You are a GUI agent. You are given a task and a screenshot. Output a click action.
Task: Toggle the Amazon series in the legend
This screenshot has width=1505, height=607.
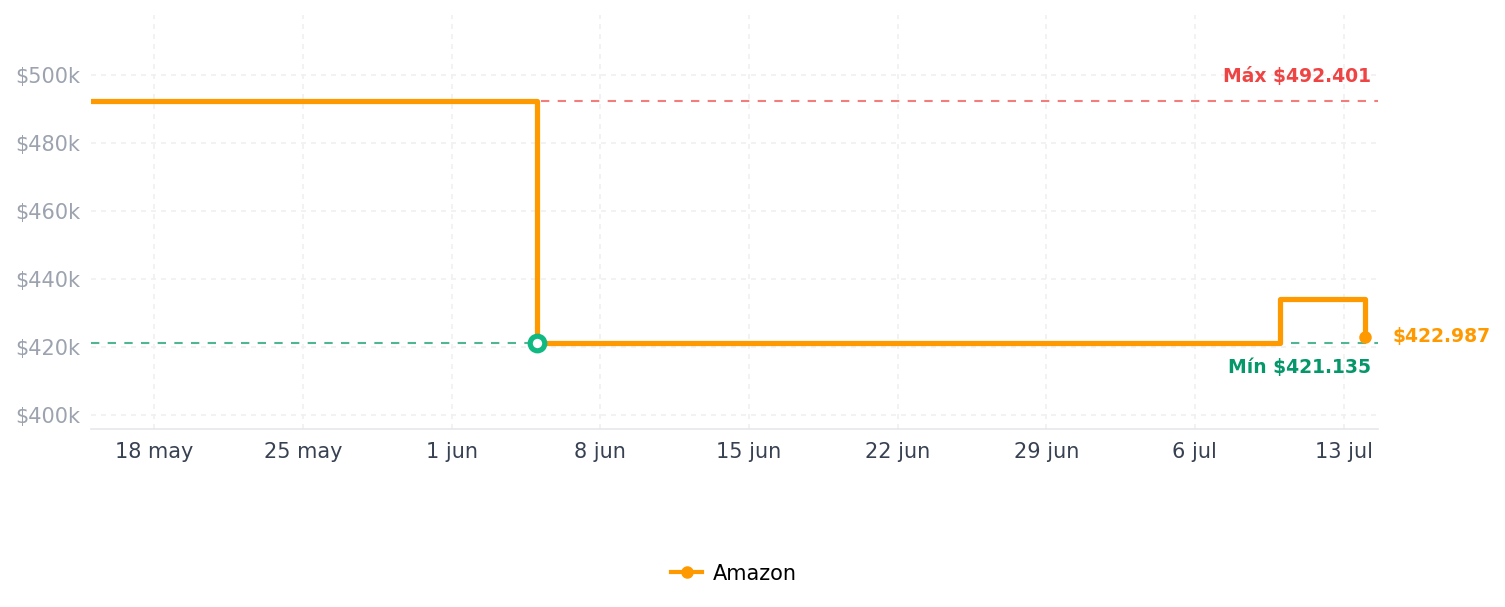pyautogui.click(x=733, y=573)
